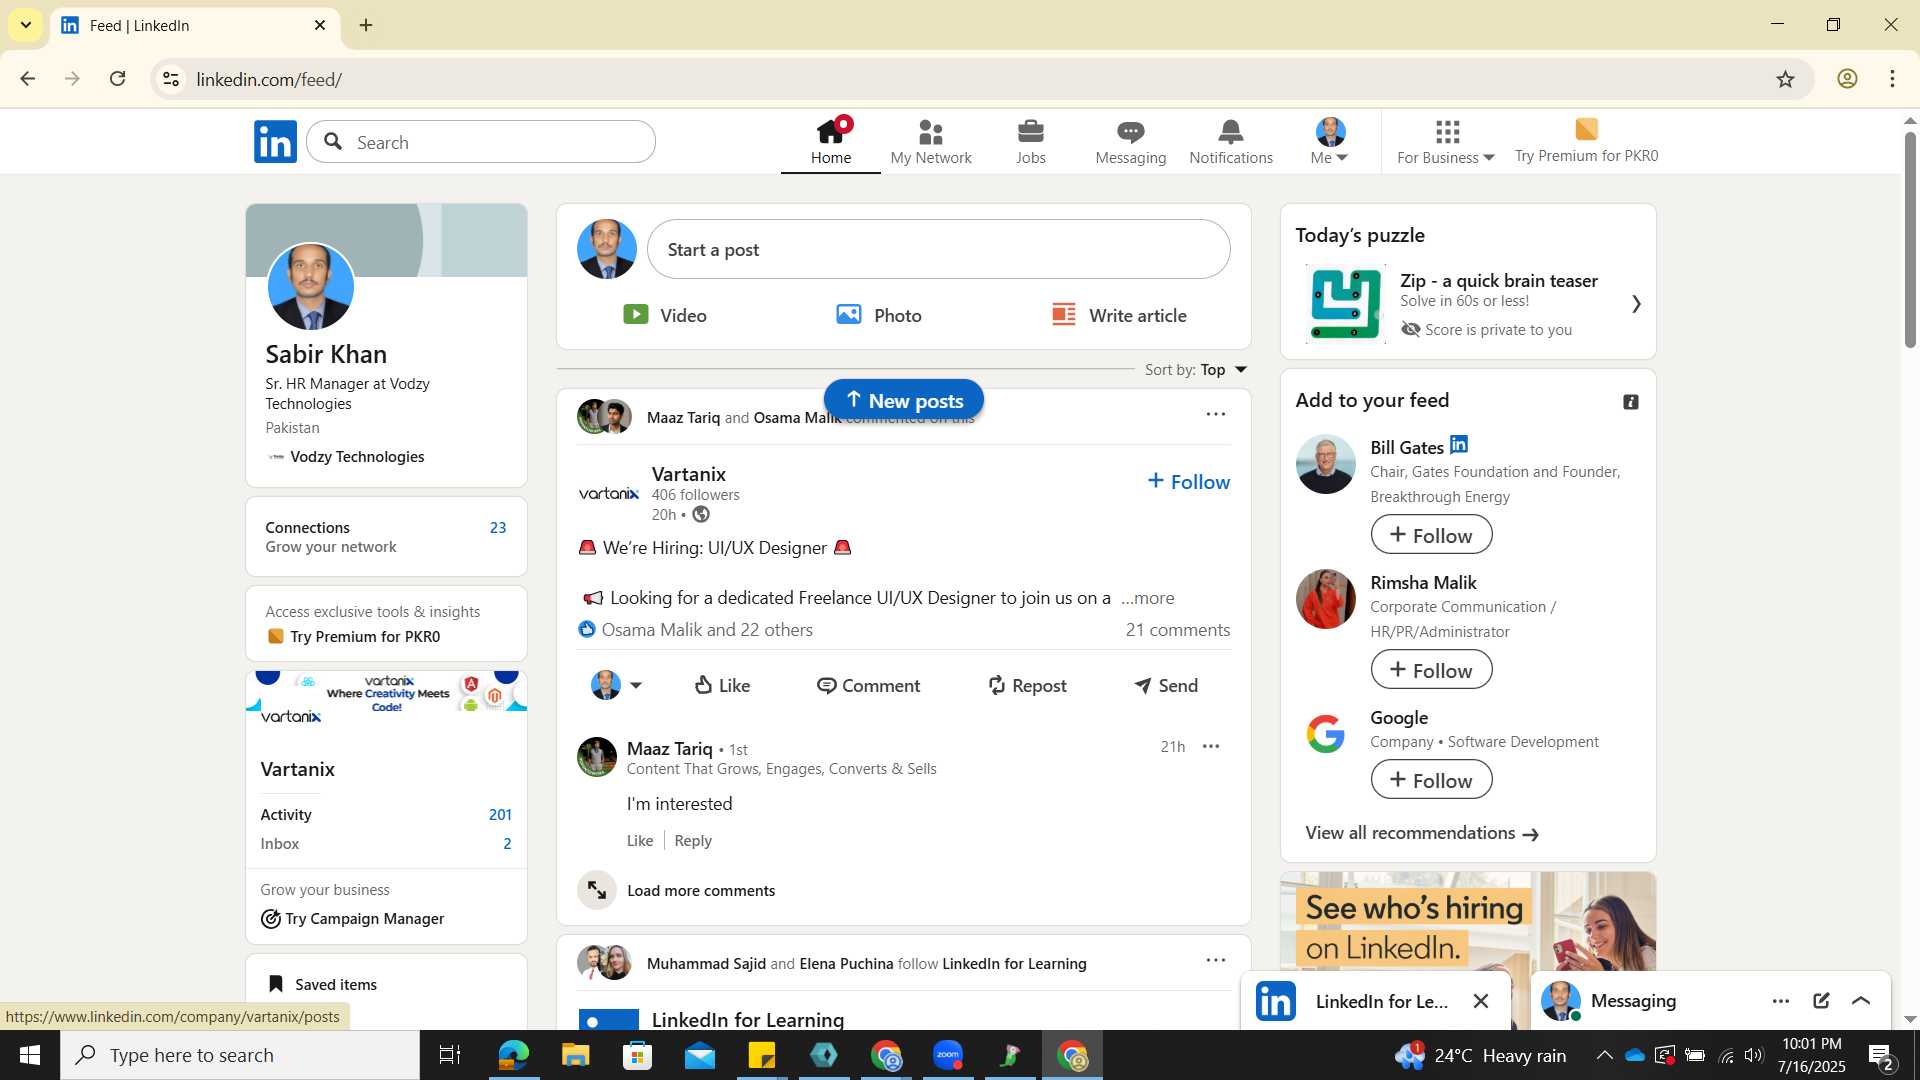Focus the LinkedIn search field

click(x=482, y=142)
